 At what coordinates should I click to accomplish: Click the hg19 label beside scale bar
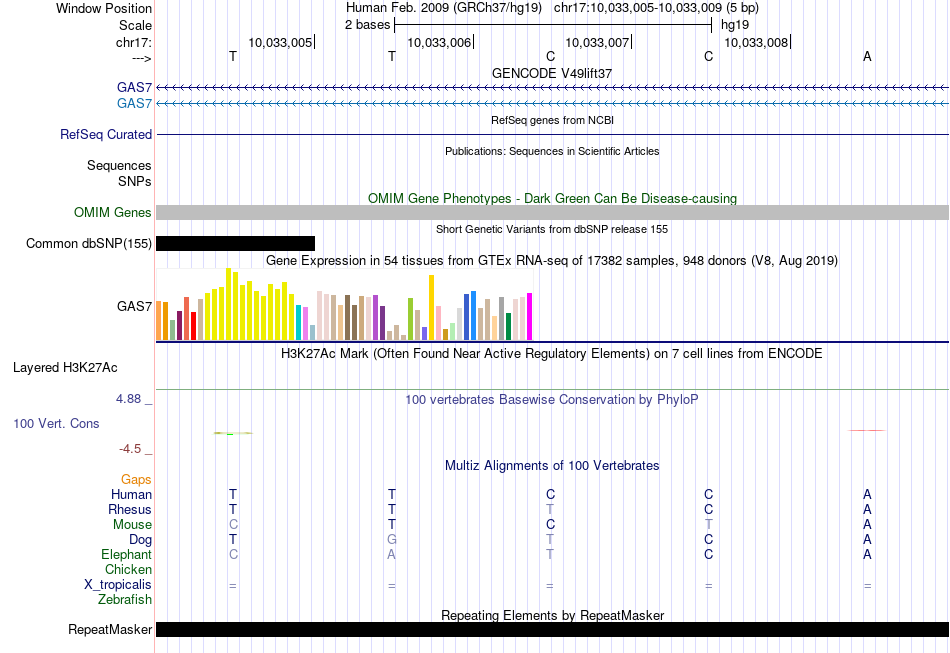(735, 25)
